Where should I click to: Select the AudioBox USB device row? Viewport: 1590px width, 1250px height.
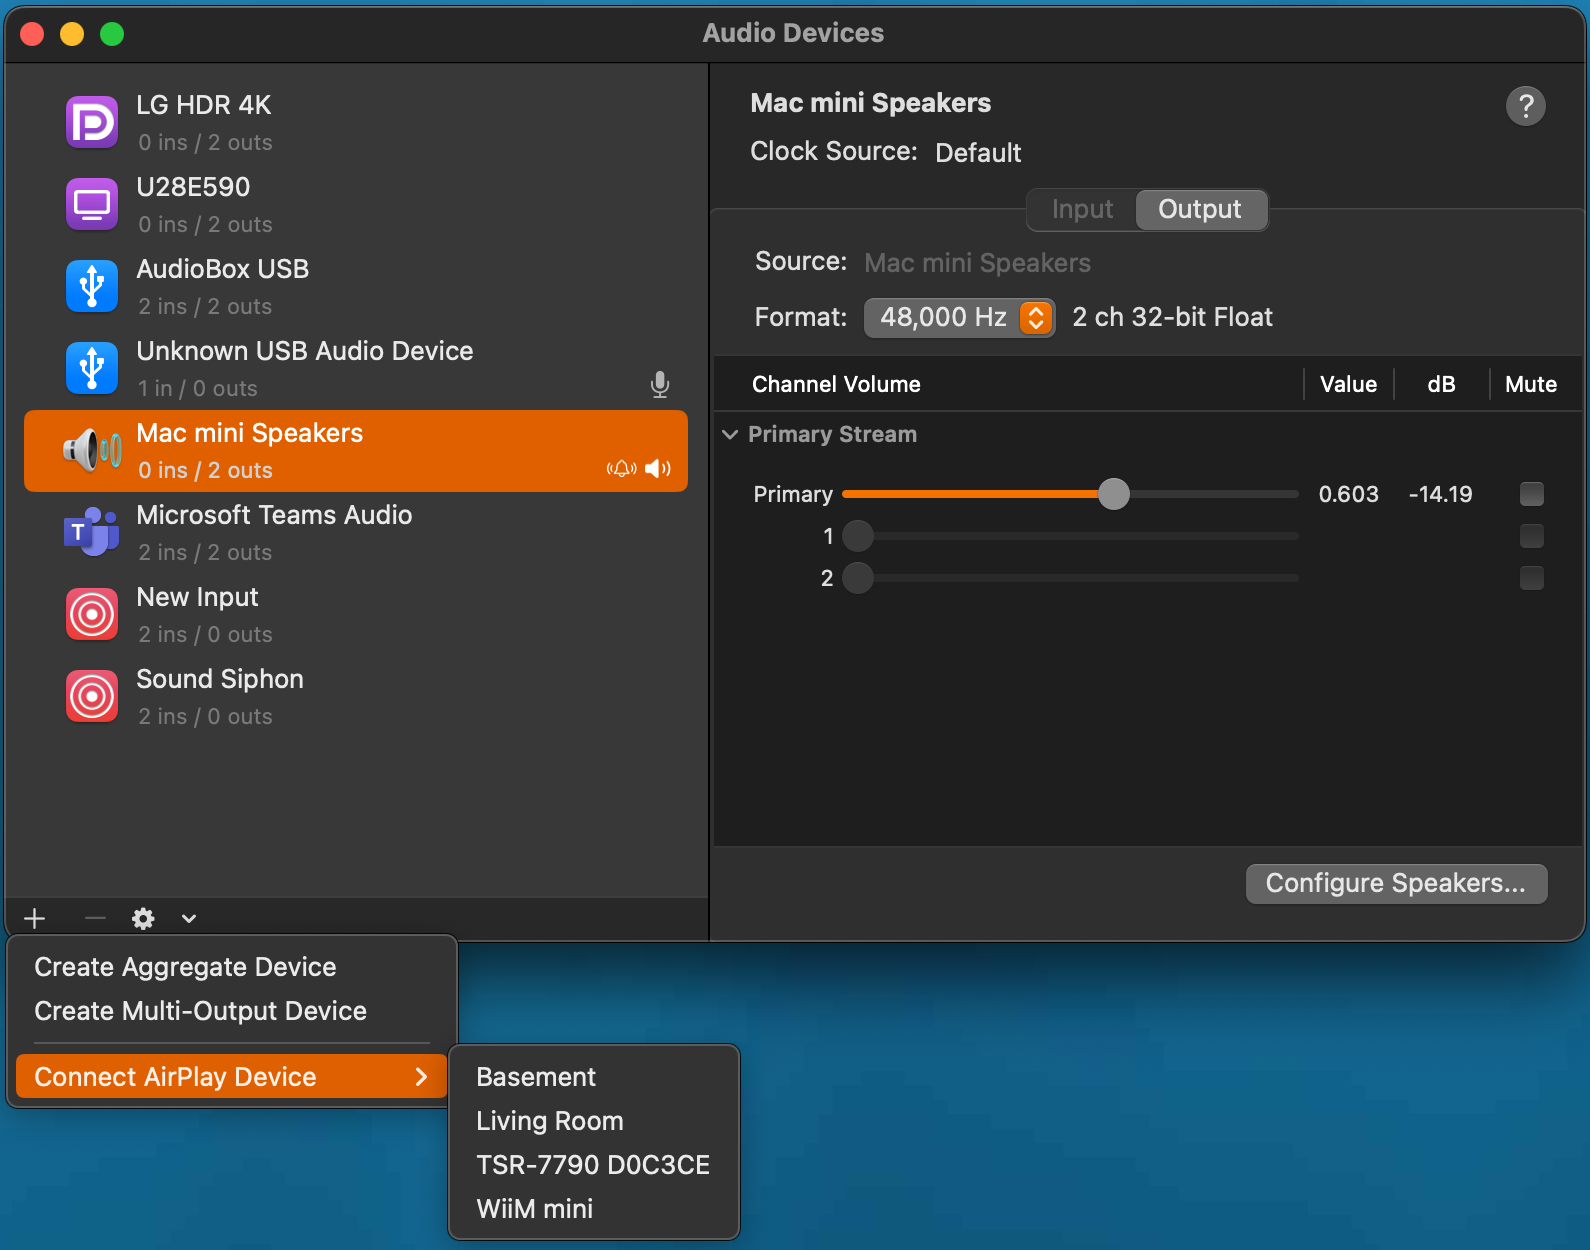pyautogui.click(x=356, y=287)
